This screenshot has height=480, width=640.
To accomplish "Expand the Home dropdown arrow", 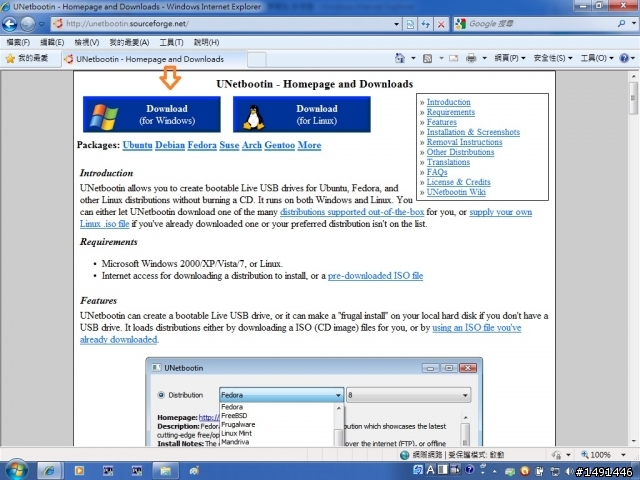I will click(413, 58).
